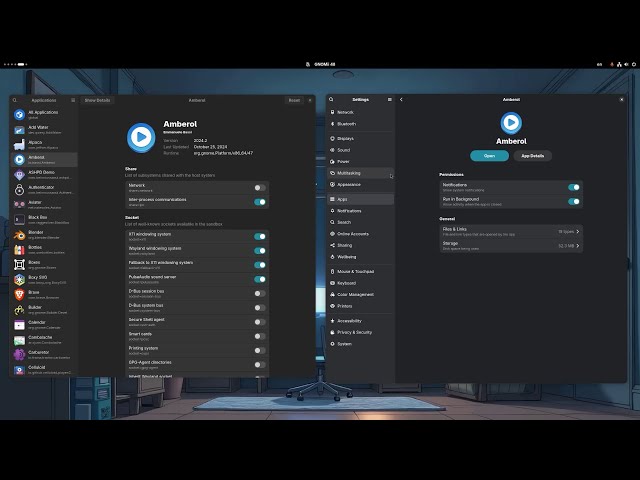The height and width of the screenshot is (480, 640).
Task: Select the Builder app icon
Action: coord(19,310)
